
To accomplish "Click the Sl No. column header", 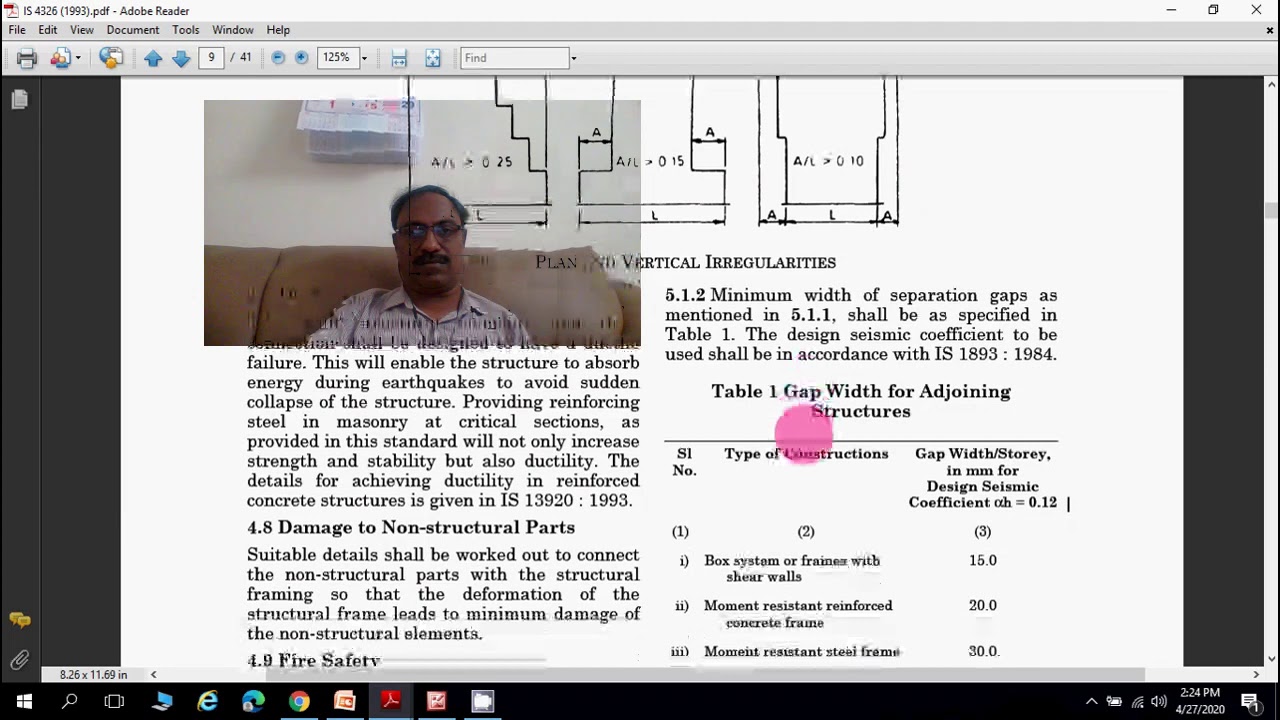I will (685, 462).
